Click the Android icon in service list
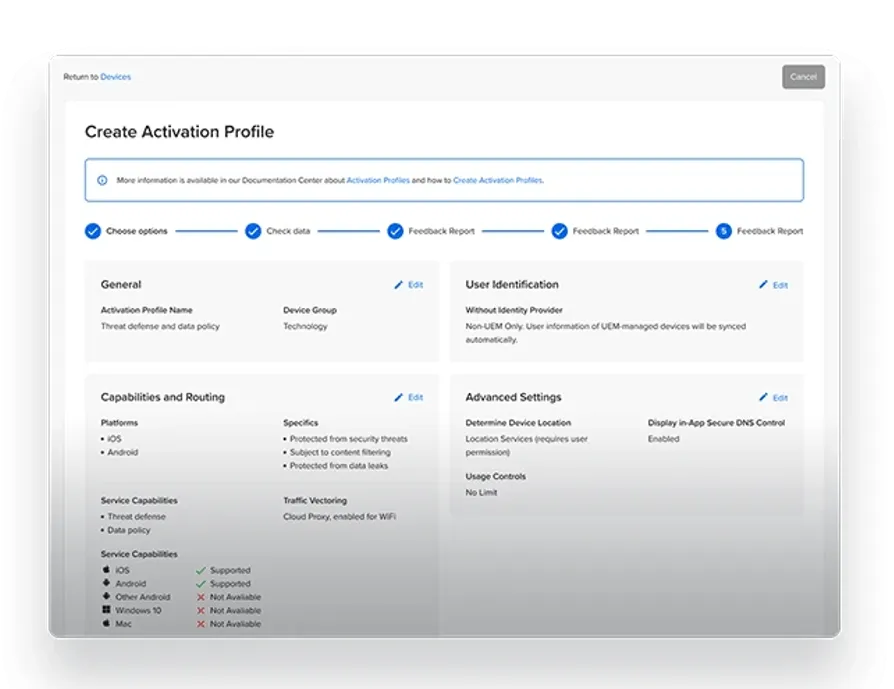The width and height of the screenshot is (894, 689). click(106, 583)
